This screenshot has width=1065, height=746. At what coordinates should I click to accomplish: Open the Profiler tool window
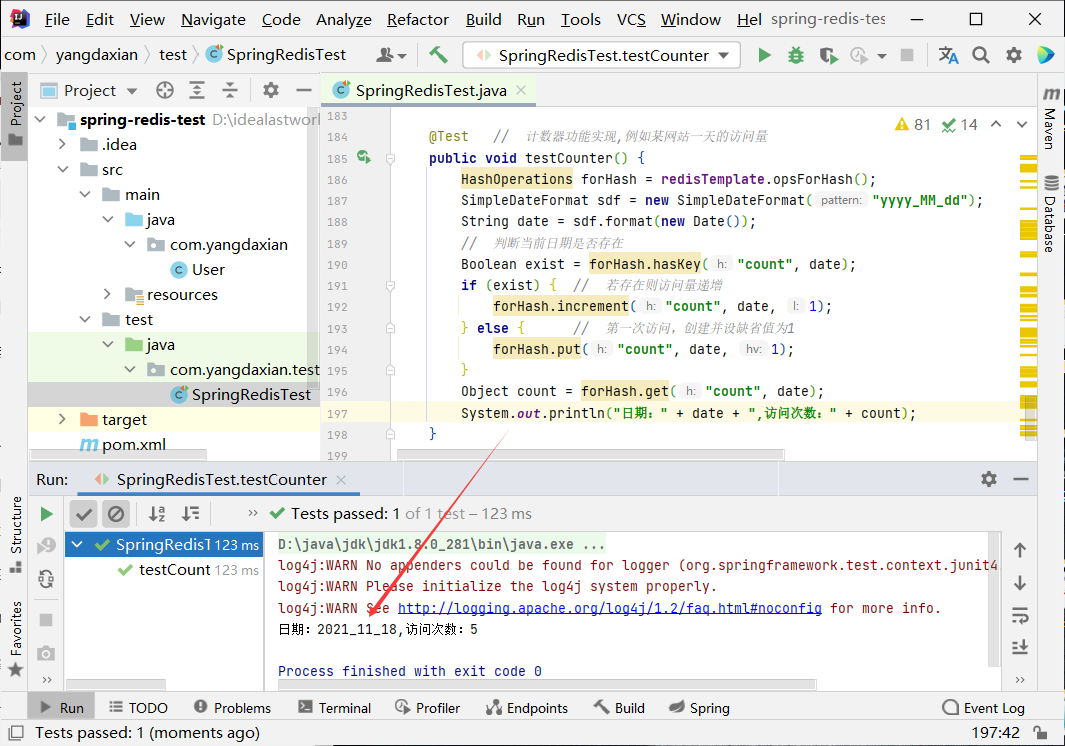click(428, 708)
